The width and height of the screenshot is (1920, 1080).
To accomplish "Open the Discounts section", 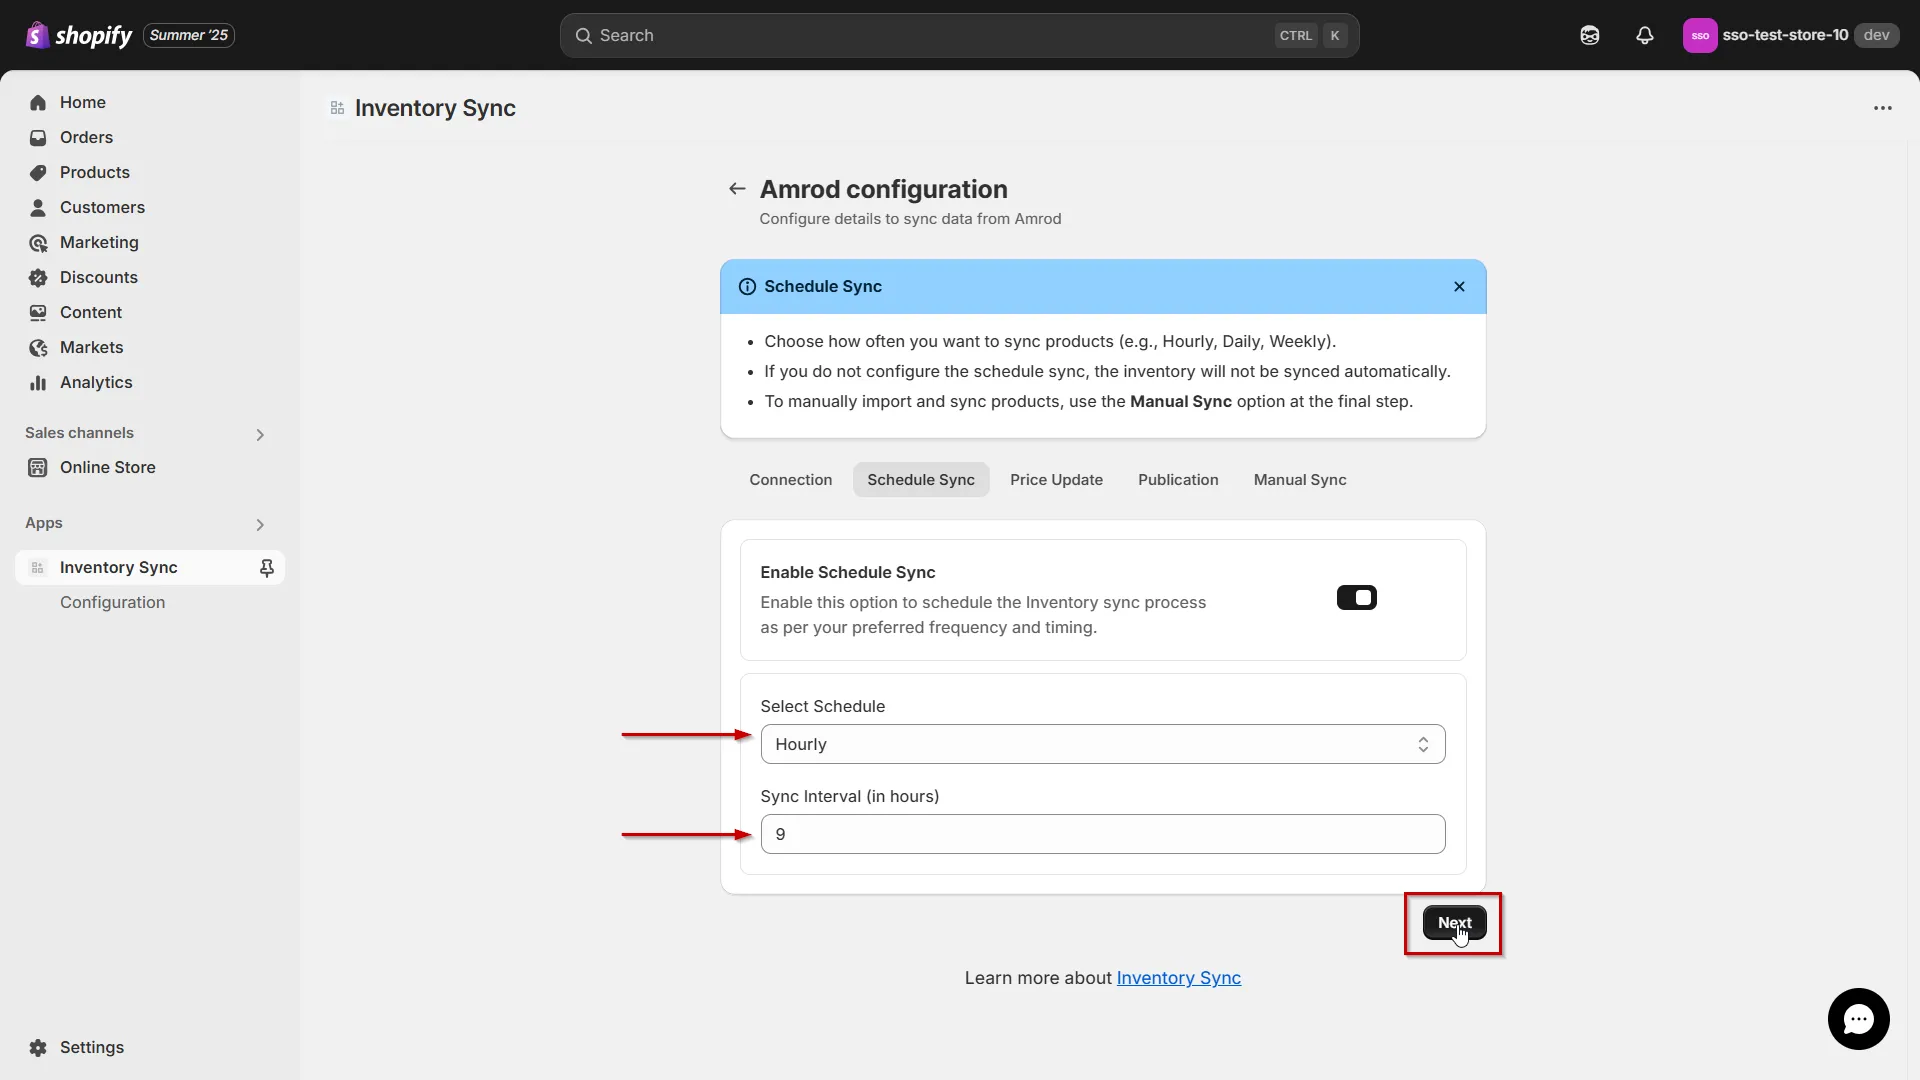I will [97, 277].
